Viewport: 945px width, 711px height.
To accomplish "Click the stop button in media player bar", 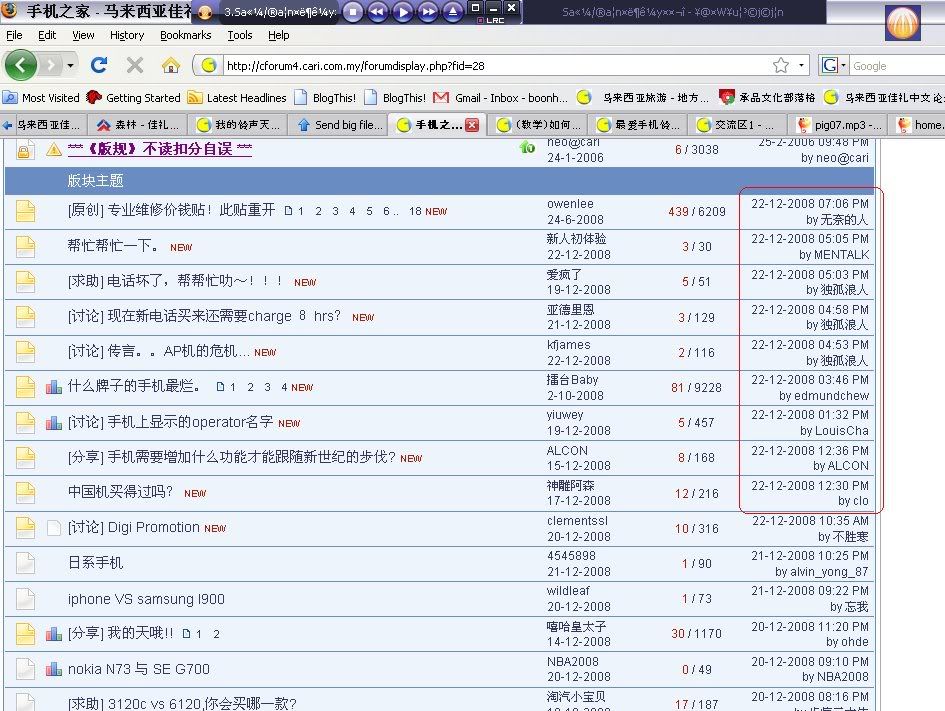I will [x=353, y=12].
